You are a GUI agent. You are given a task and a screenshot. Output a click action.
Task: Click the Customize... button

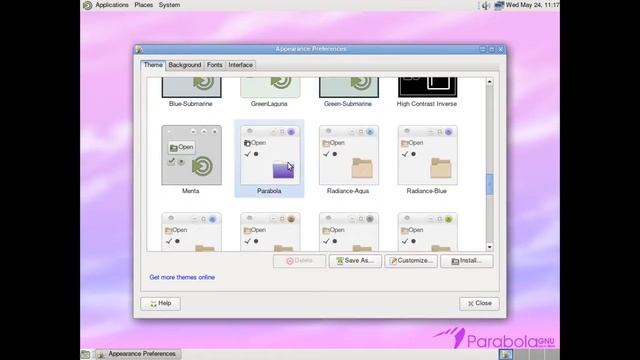click(x=411, y=261)
